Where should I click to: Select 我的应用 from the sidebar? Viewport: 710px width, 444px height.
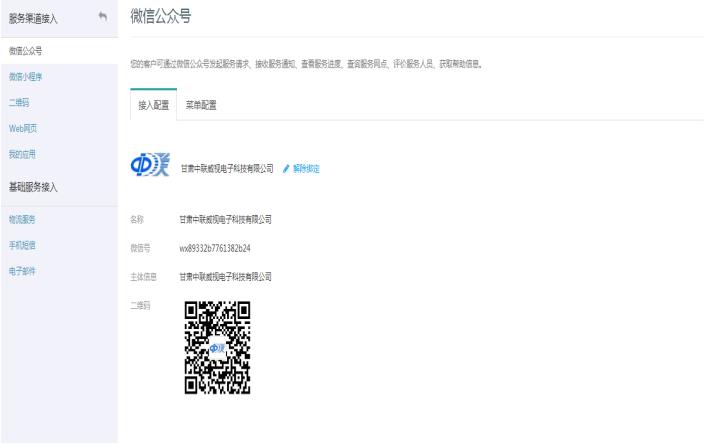(22, 154)
